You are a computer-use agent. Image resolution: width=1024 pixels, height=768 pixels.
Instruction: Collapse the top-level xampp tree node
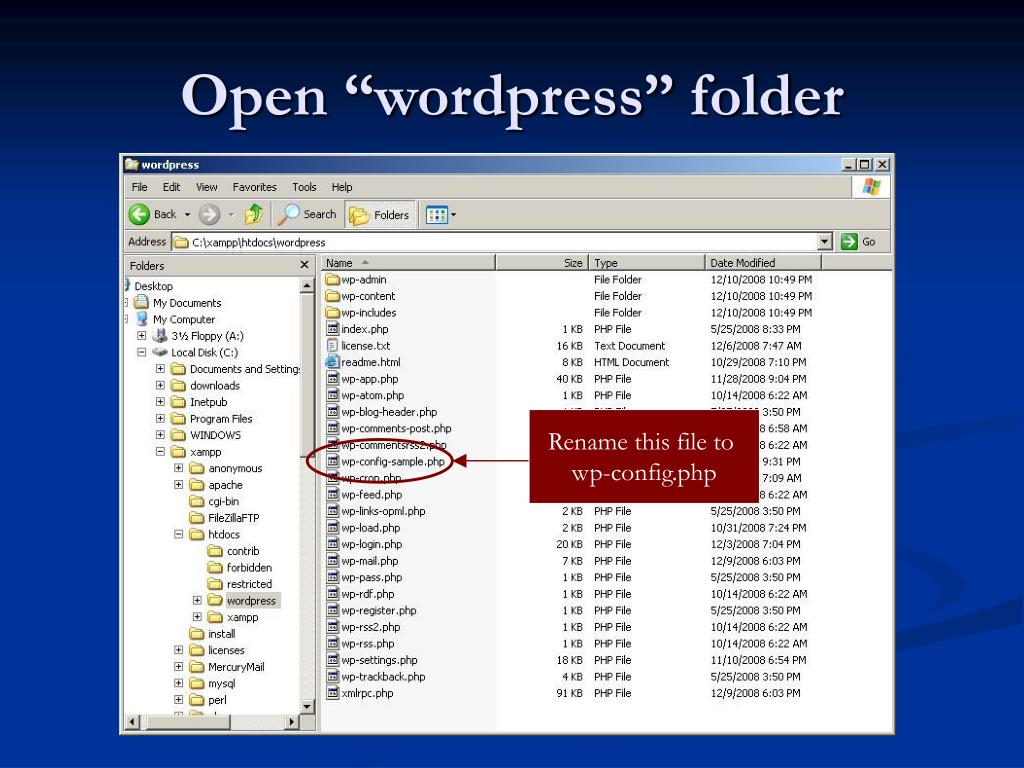pos(160,451)
